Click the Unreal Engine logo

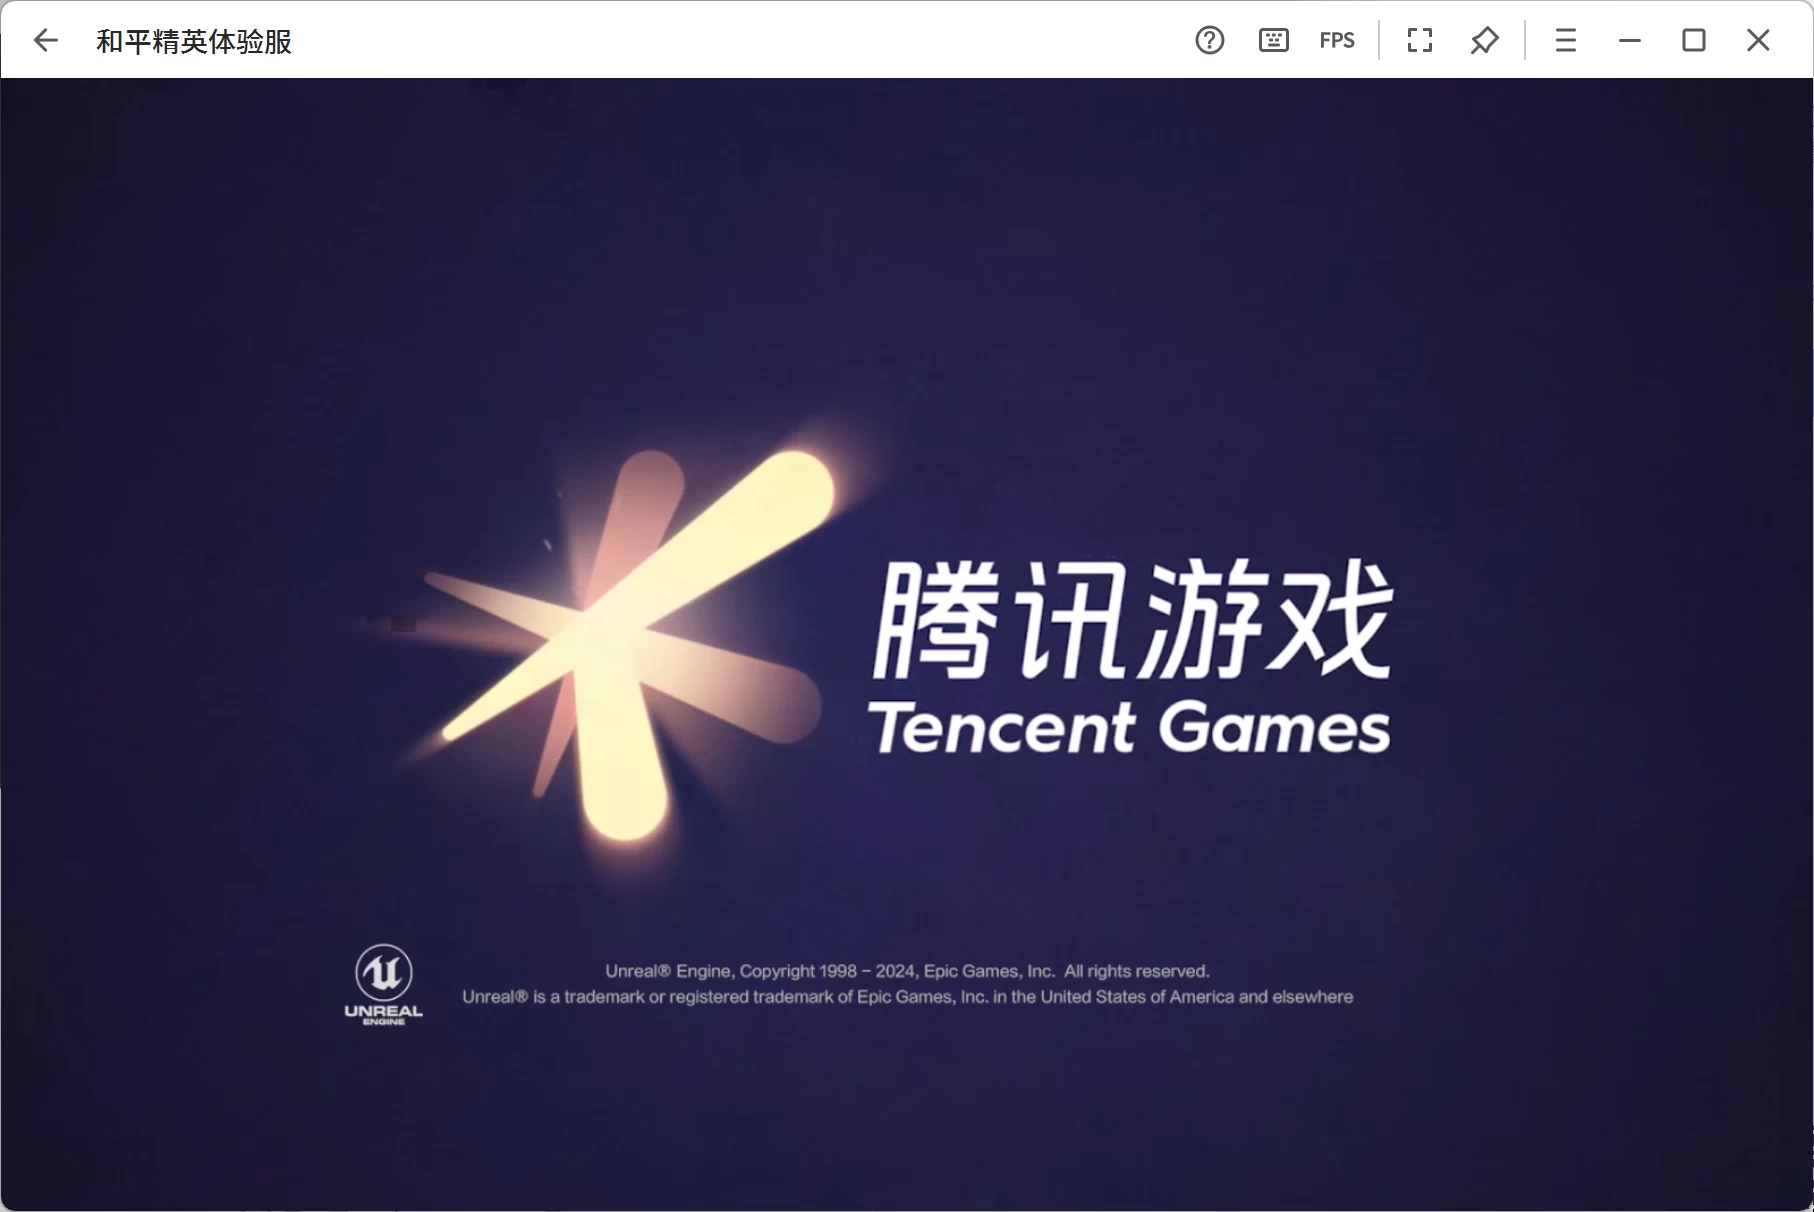(x=384, y=984)
